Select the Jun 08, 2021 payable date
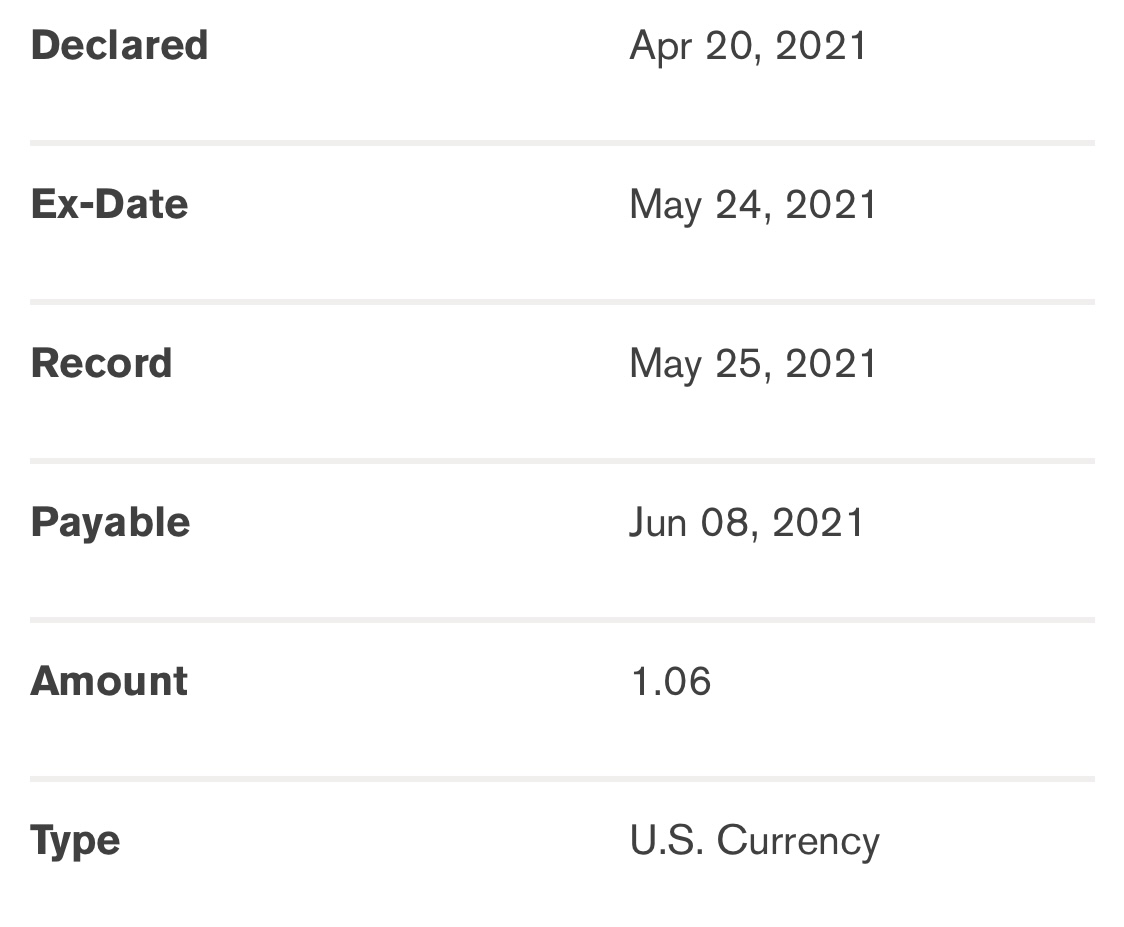This screenshot has width=1124, height=927. [x=747, y=522]
